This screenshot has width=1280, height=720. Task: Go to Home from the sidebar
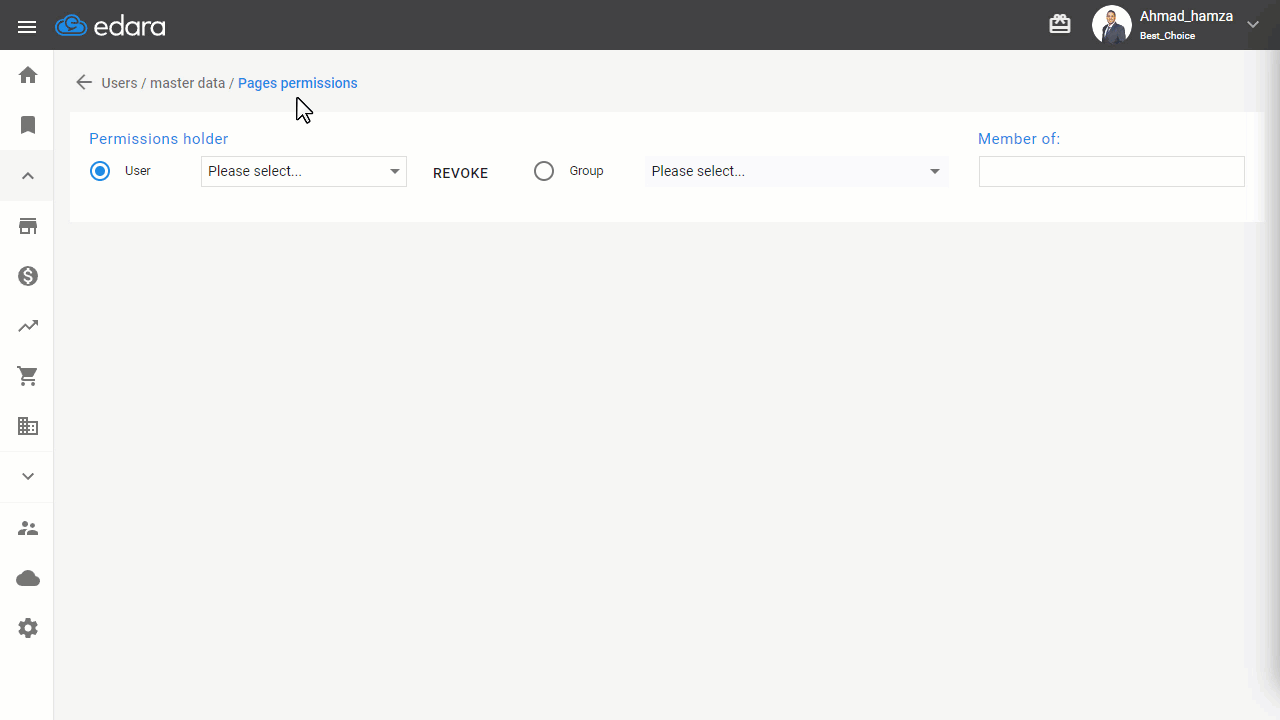coord(28,75)
